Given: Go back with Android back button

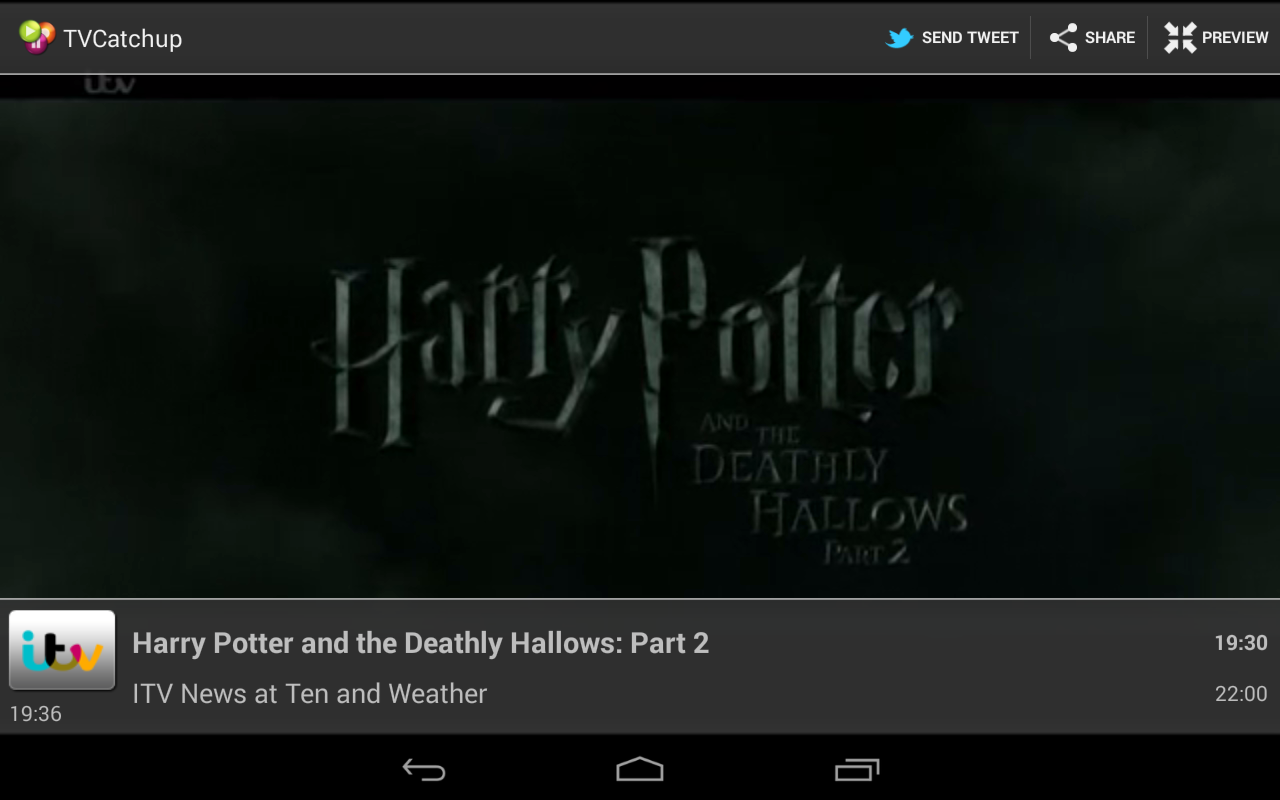Looking at the screenshot, I should (x=424, y=769).
